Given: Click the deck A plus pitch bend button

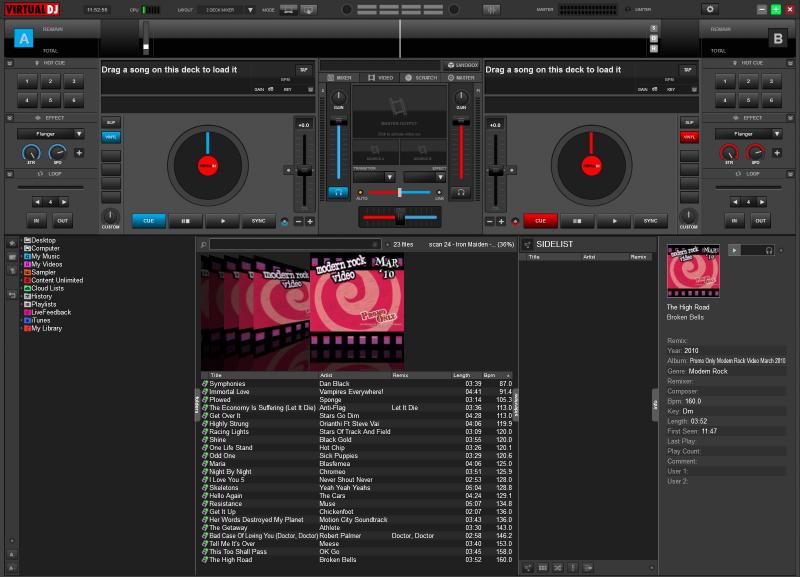Looking at the screenshot, I should [x=310, y=221].
